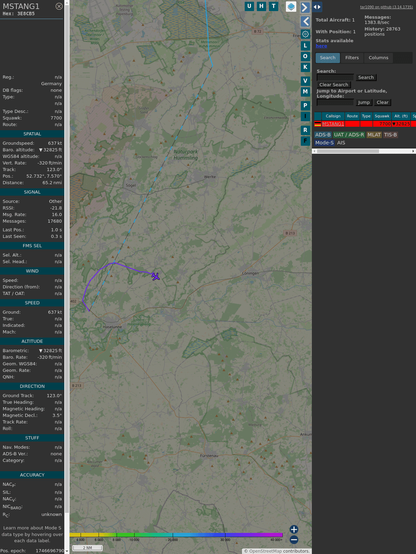
Task: Select the purple aircraft icon on map
Action: [156, 276]
